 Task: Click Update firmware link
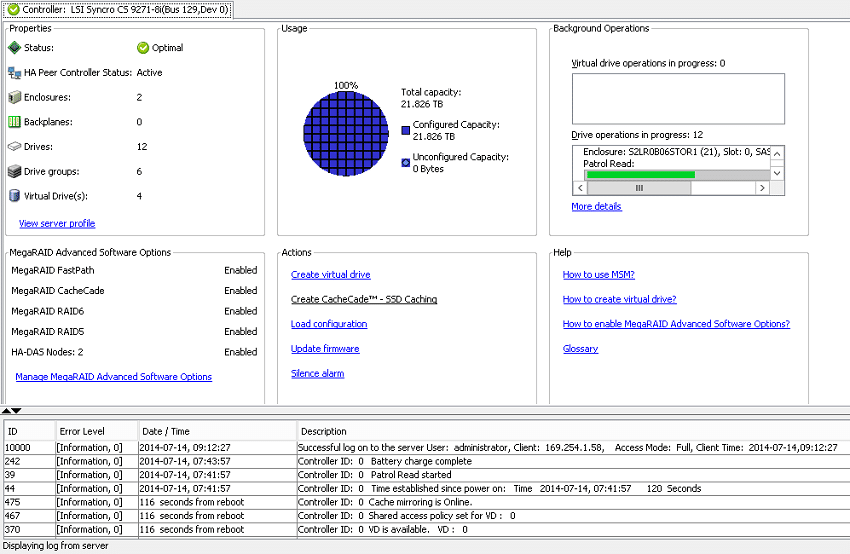pos(325,349)
